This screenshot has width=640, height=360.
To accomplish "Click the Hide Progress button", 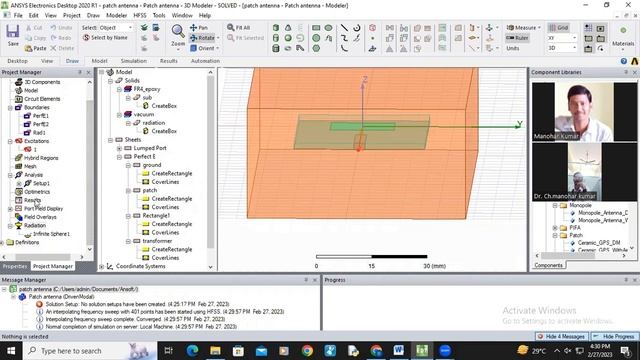I will point(614,337).
